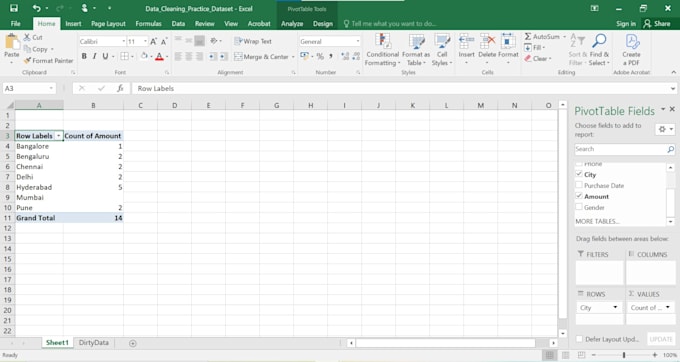Open the Name Box dropdown
Image resolution: width=680 pixels, height=362 pixels.
coord(51,88)
